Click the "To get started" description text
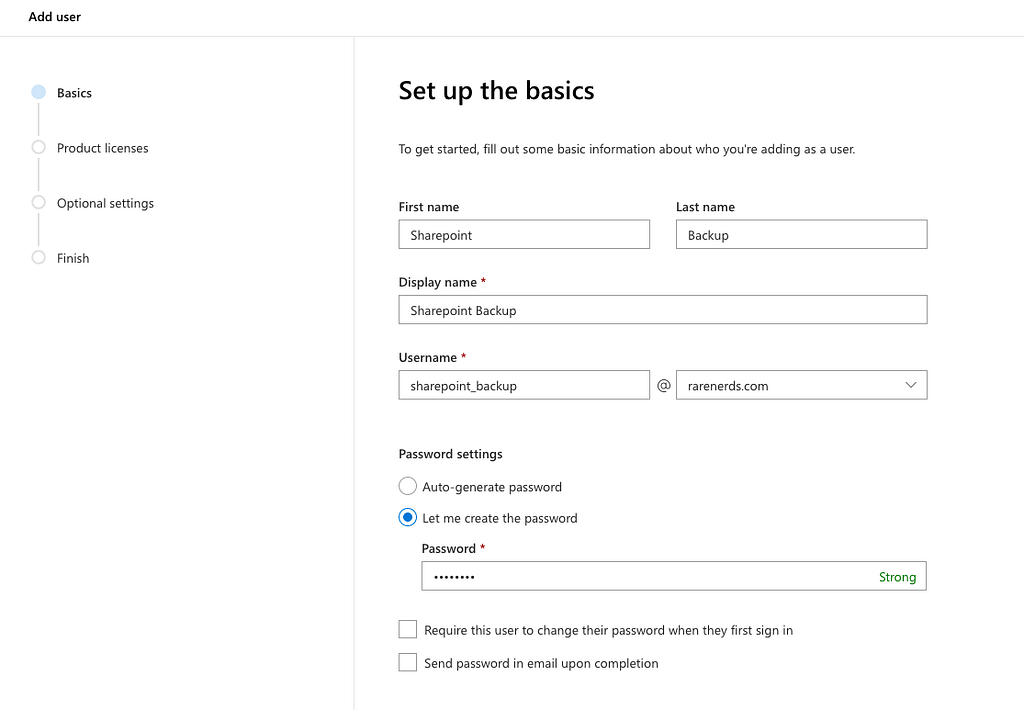Viewport: 1024px width, 710px height. pos(627,150)
